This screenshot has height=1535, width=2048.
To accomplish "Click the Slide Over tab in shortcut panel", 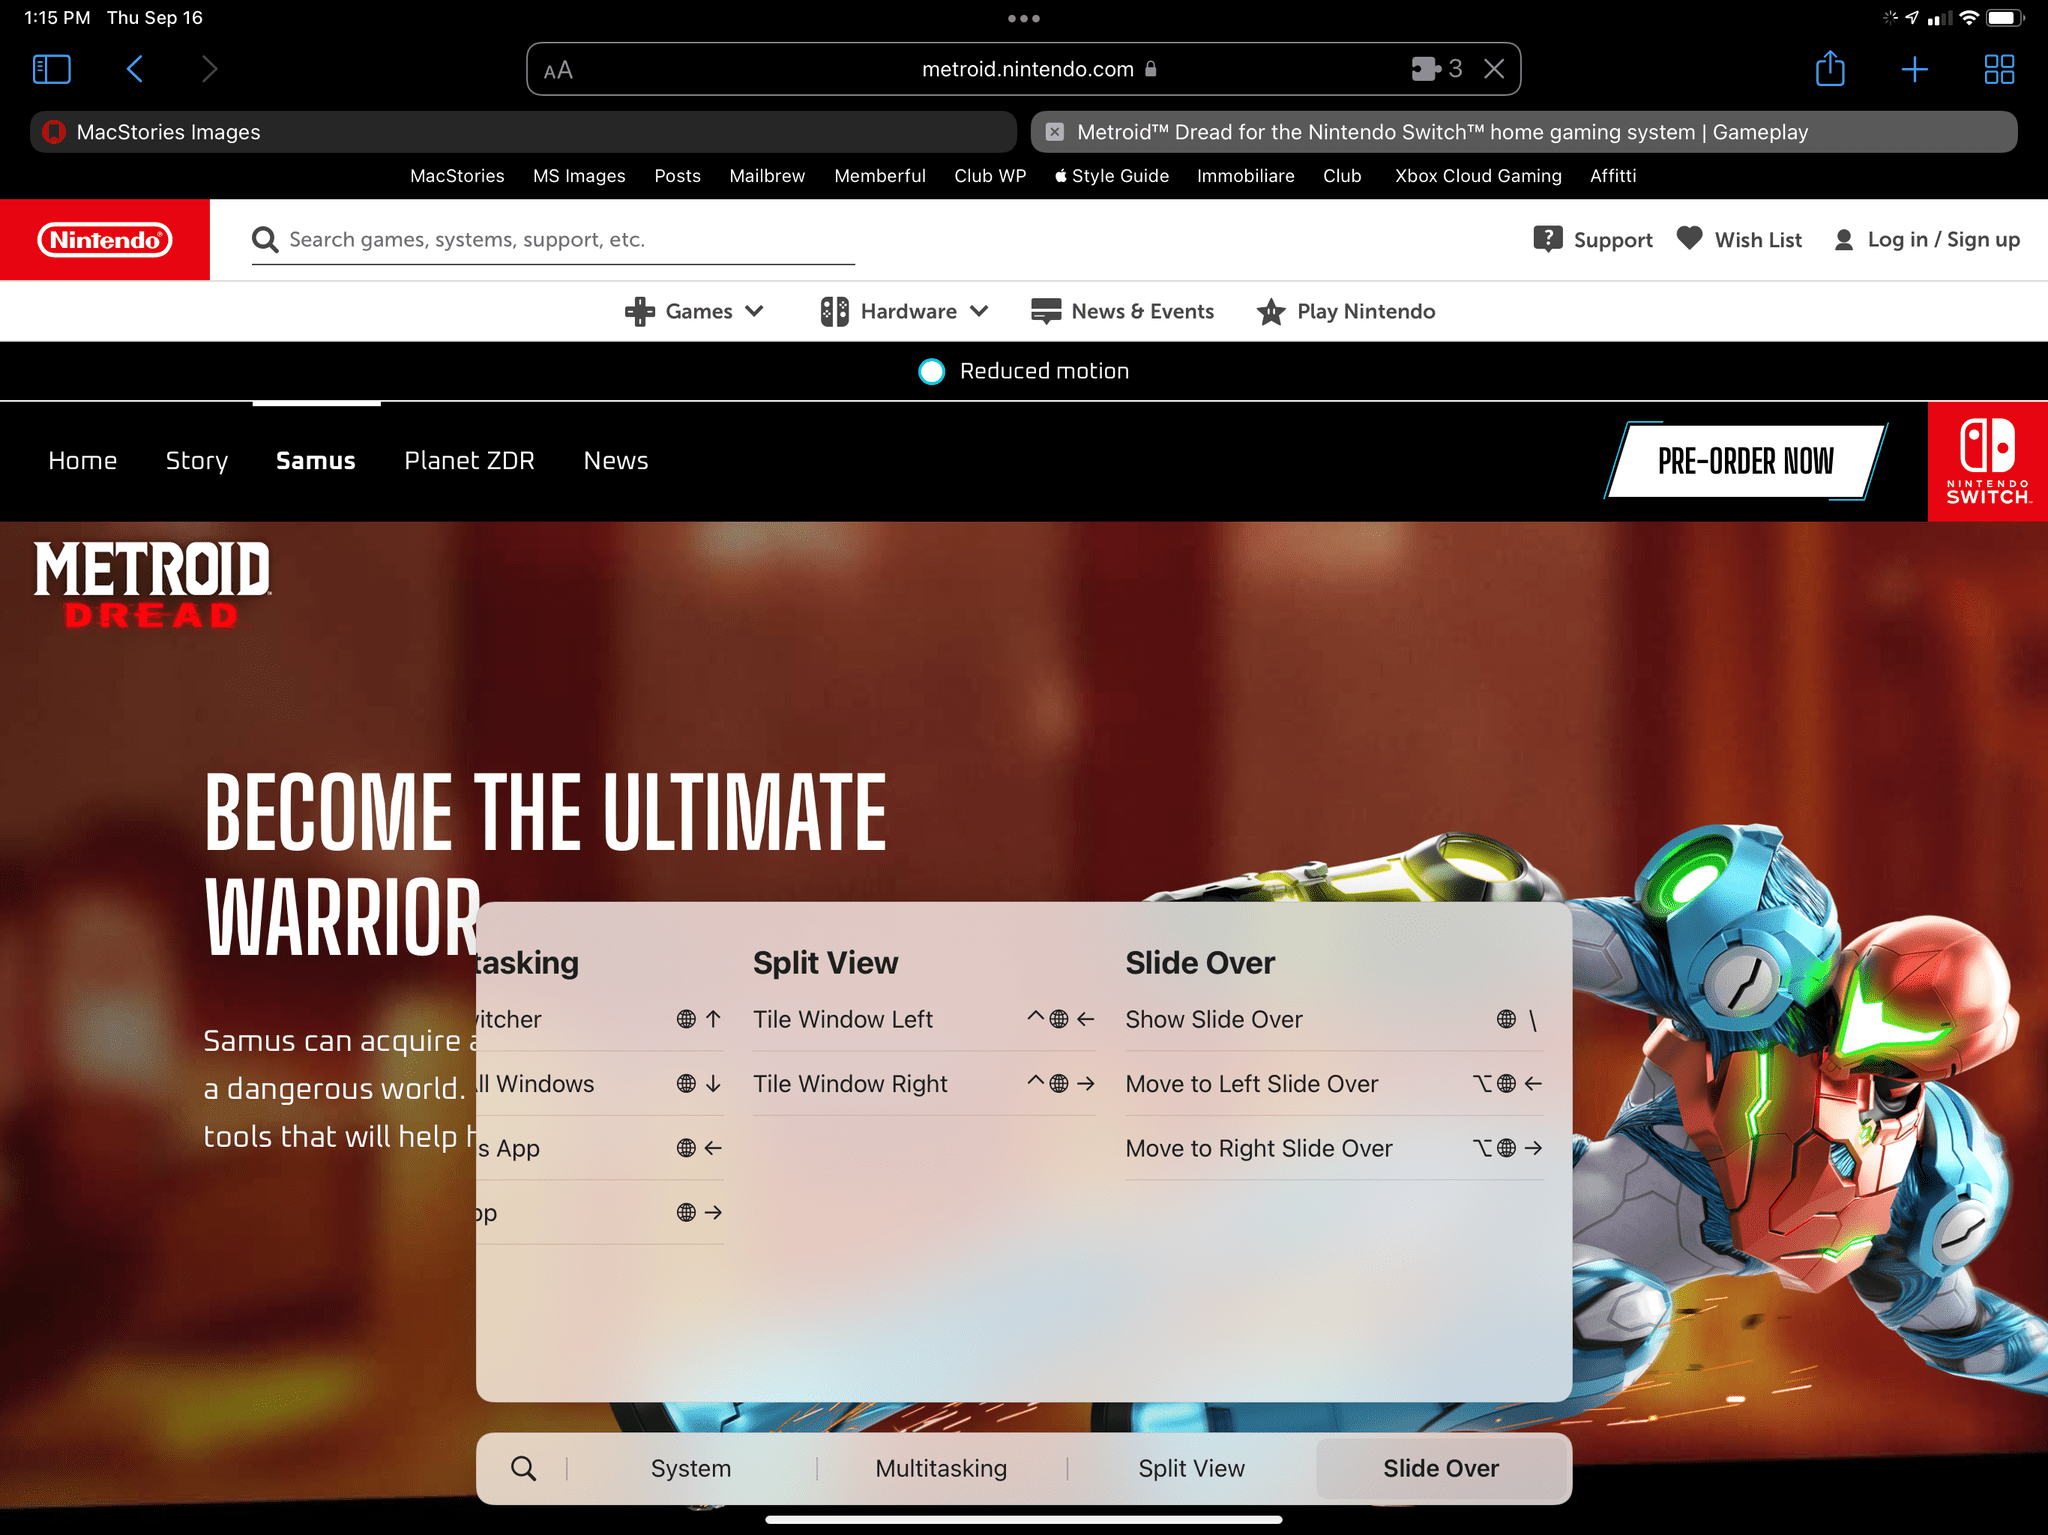I will tap(1438, 1467).
